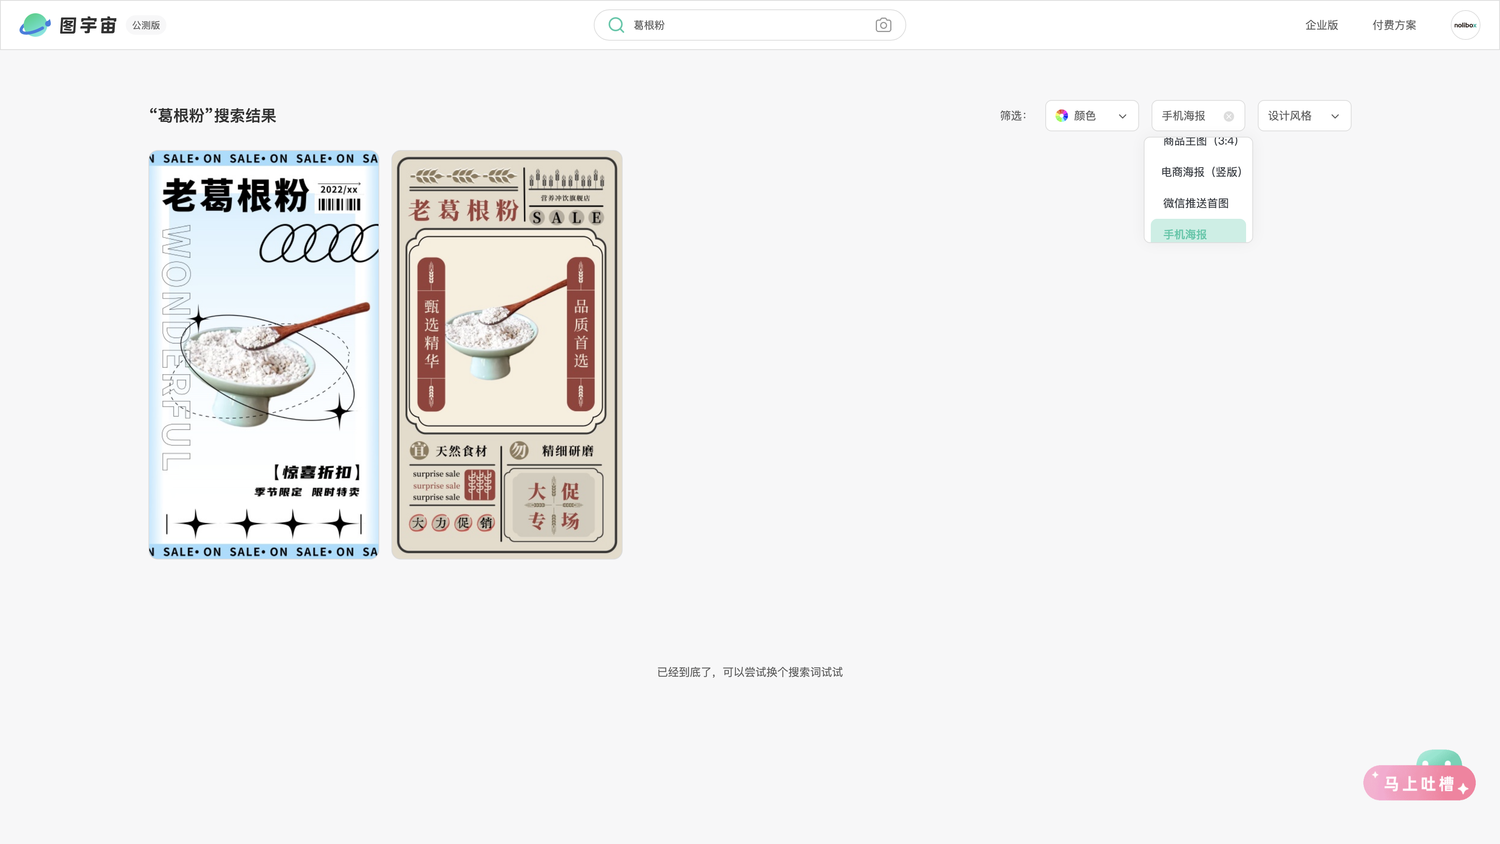Click the search magnifier icon
The image size is (1500, 844).
616,25
